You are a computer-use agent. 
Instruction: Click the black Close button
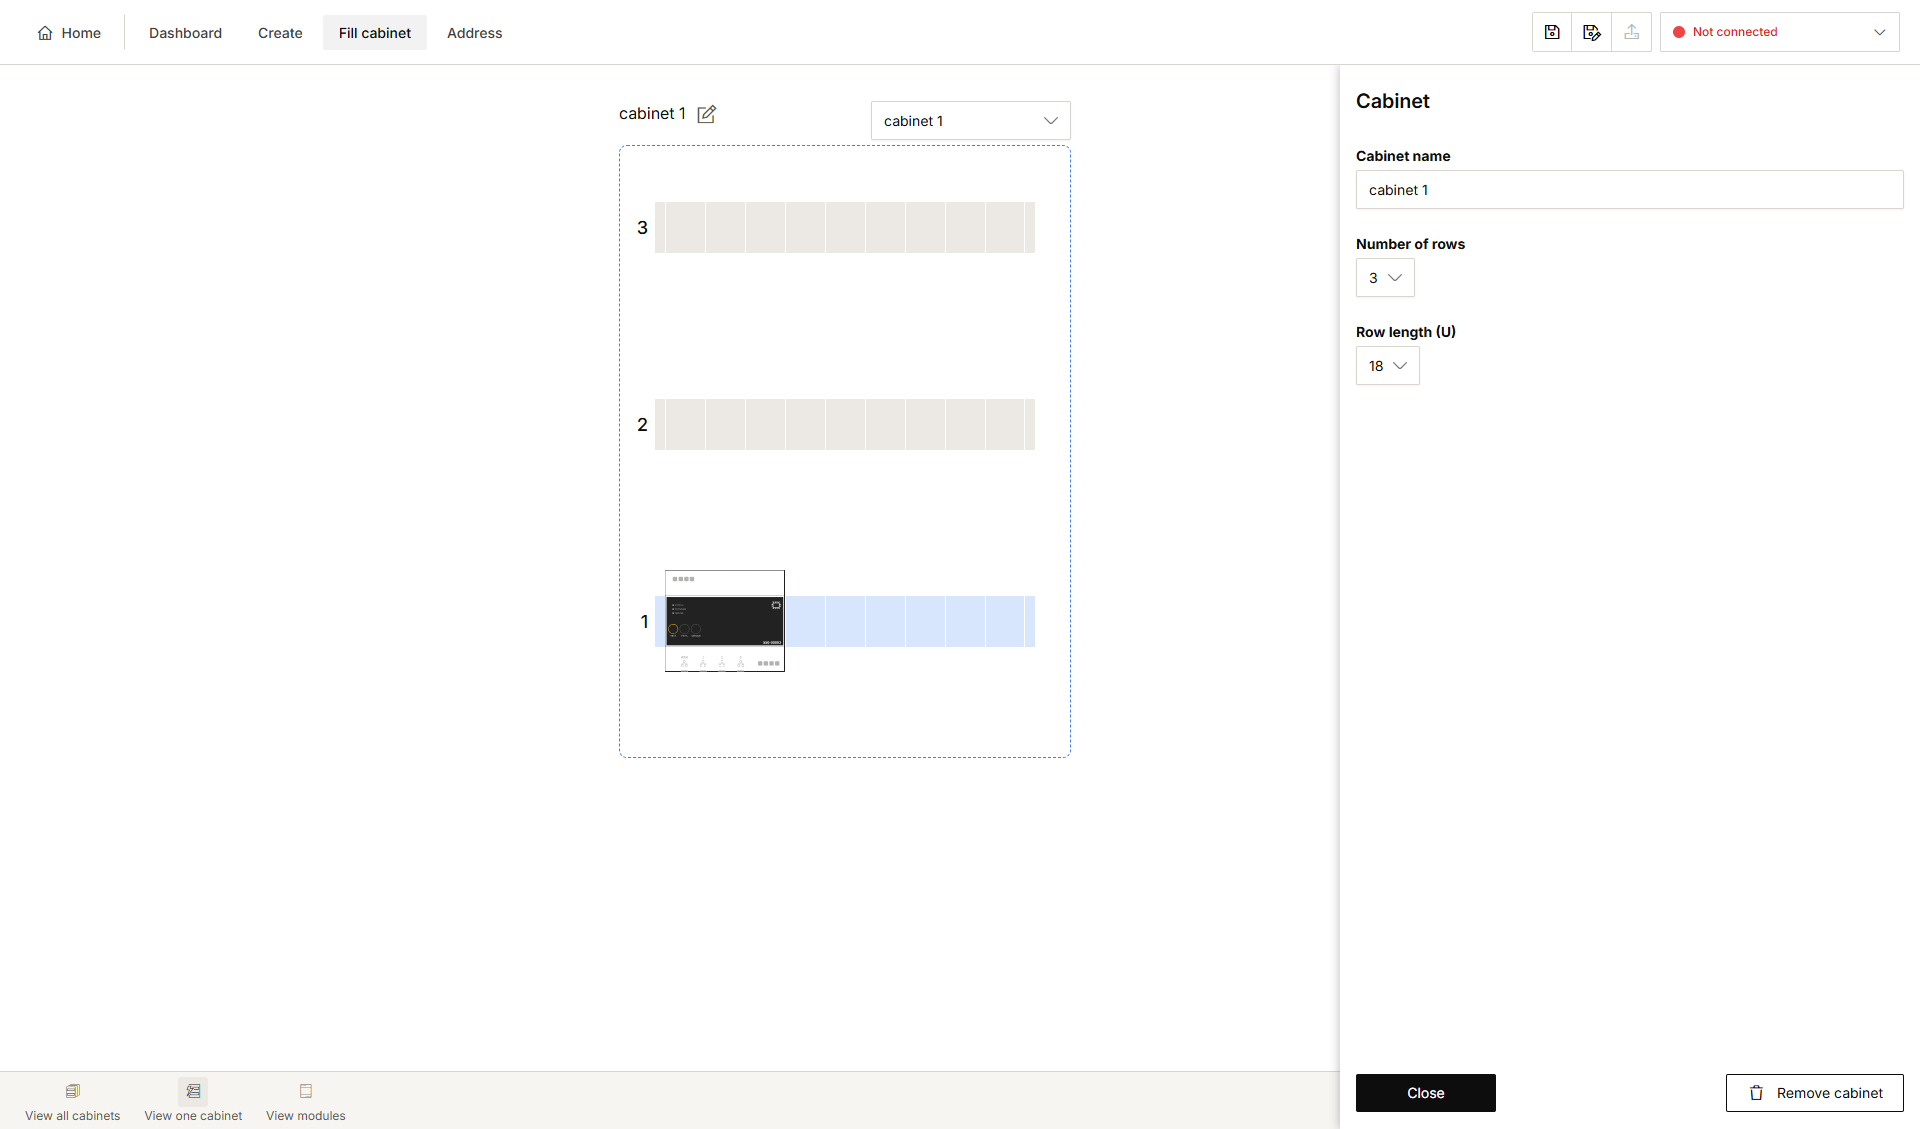(1426, 1093)
